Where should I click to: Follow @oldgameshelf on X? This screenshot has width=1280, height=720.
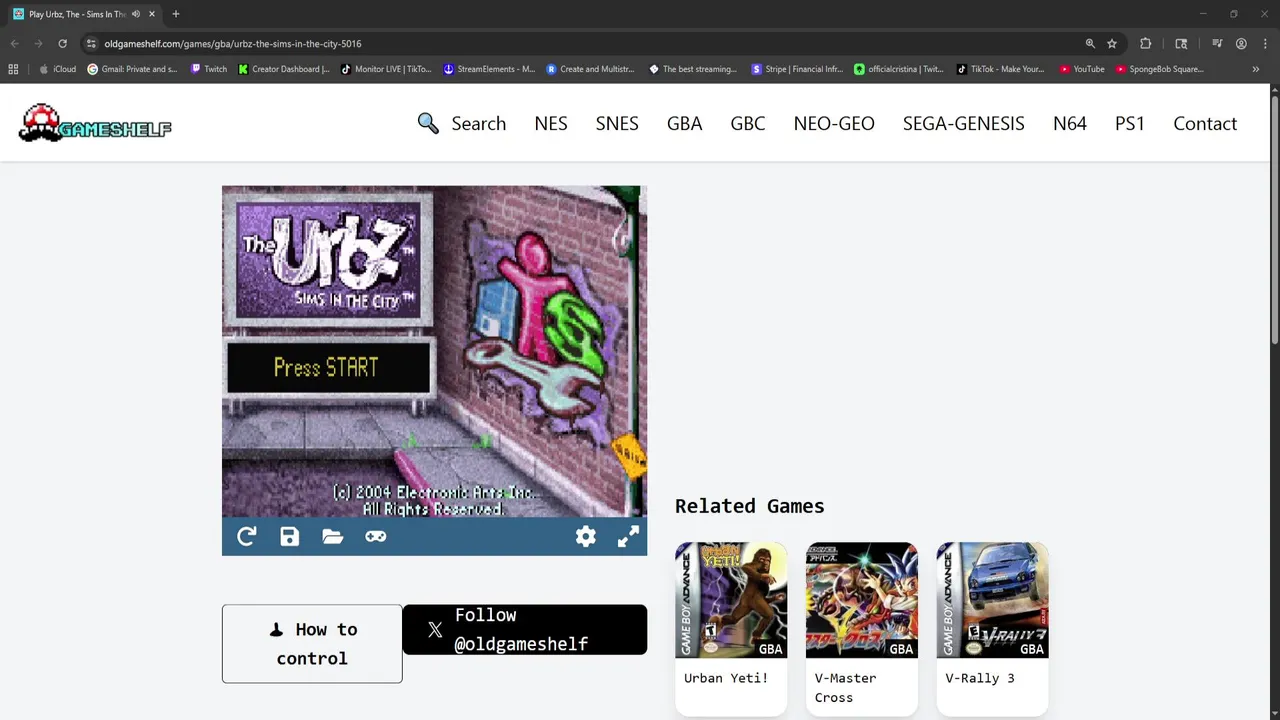coord(525,630)
